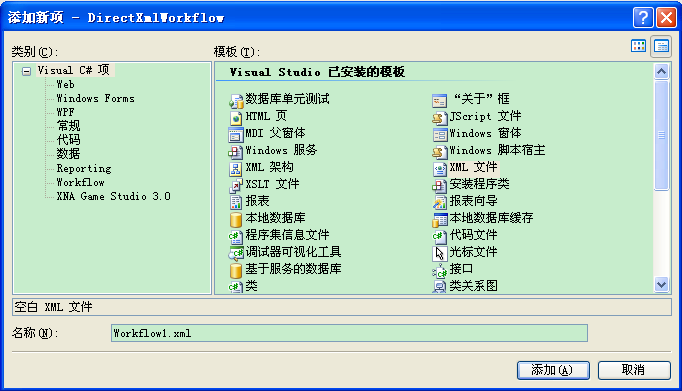The height and width of the screenshot is (391, 682).
Task: Choose the 安装程序类 icon
Action: (439, 185)
